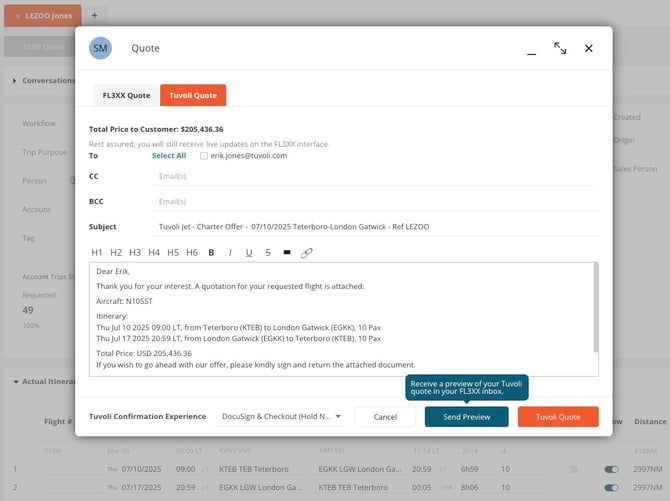Image resolution: width=670 pixels, height=501 pixels.
Task: Underline the selected email text
Action: tap(249, 253)
